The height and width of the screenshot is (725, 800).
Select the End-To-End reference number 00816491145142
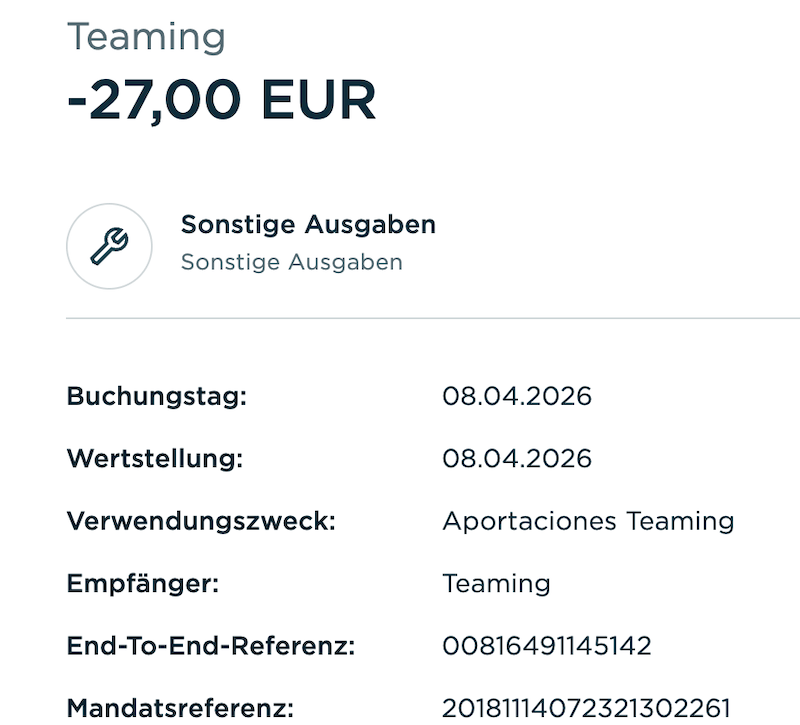(x=546, y=646)
